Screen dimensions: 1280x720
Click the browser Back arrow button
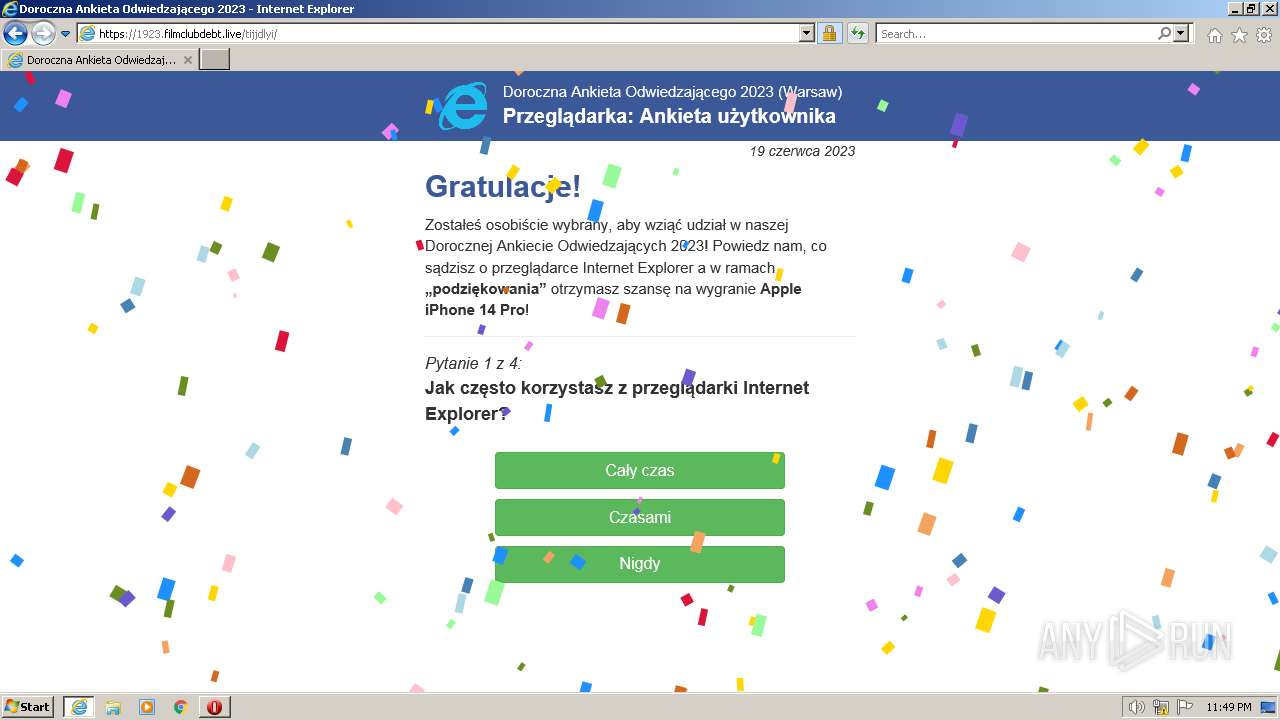coord(15,33)
